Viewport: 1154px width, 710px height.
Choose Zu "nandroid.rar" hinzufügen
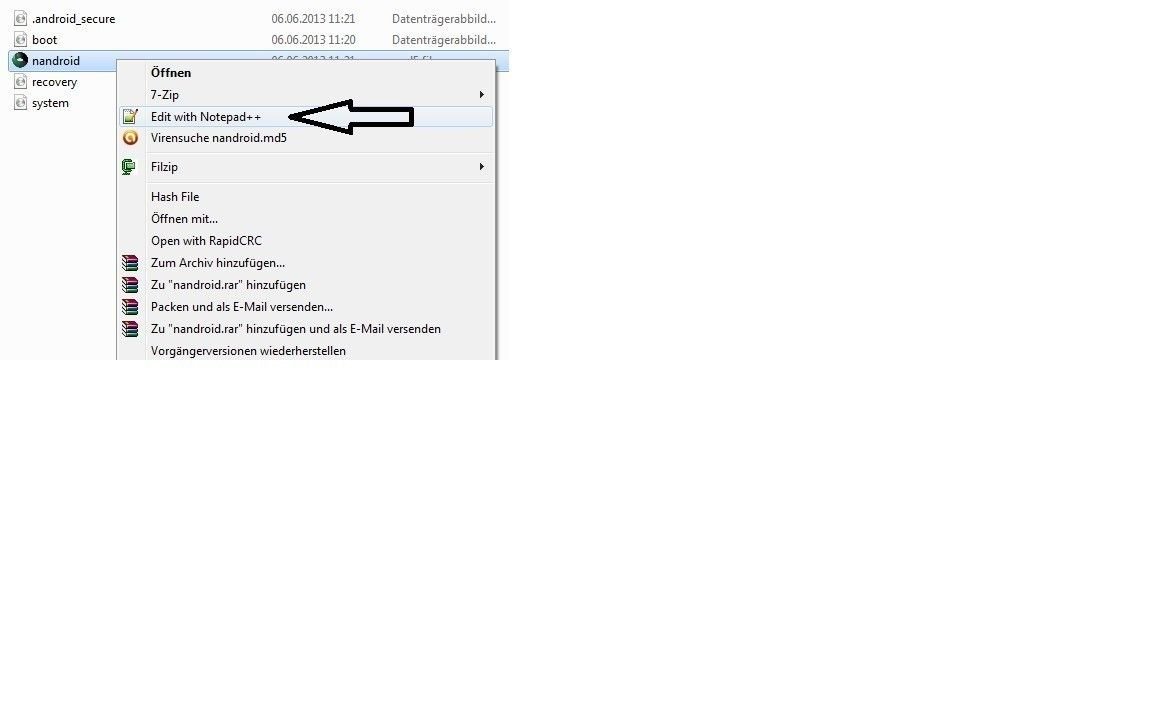point(306,285)
